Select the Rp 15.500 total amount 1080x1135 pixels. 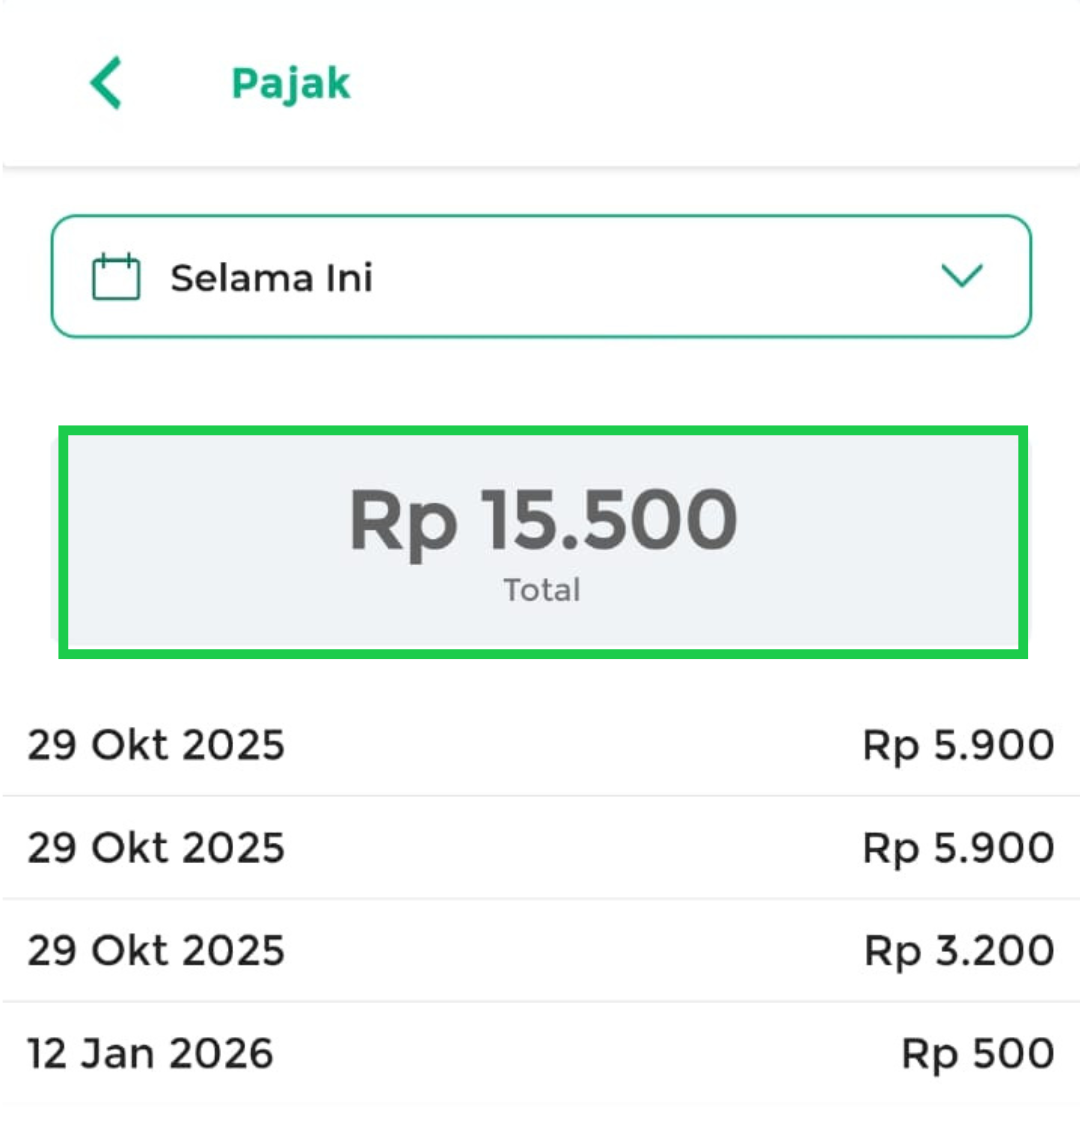coord(543,521)
